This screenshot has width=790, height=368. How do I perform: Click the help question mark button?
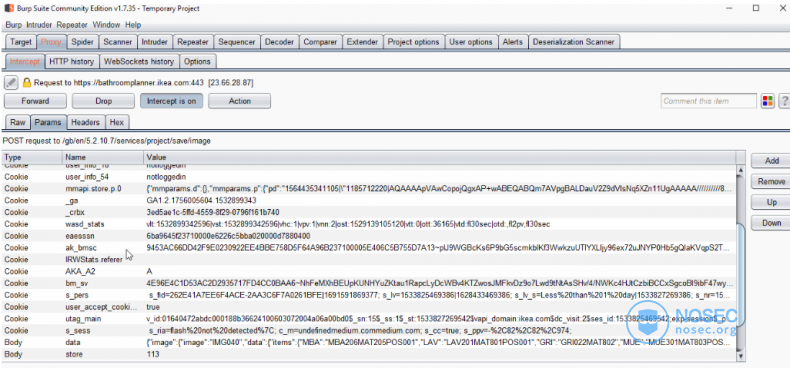click(x=784, y=101)
